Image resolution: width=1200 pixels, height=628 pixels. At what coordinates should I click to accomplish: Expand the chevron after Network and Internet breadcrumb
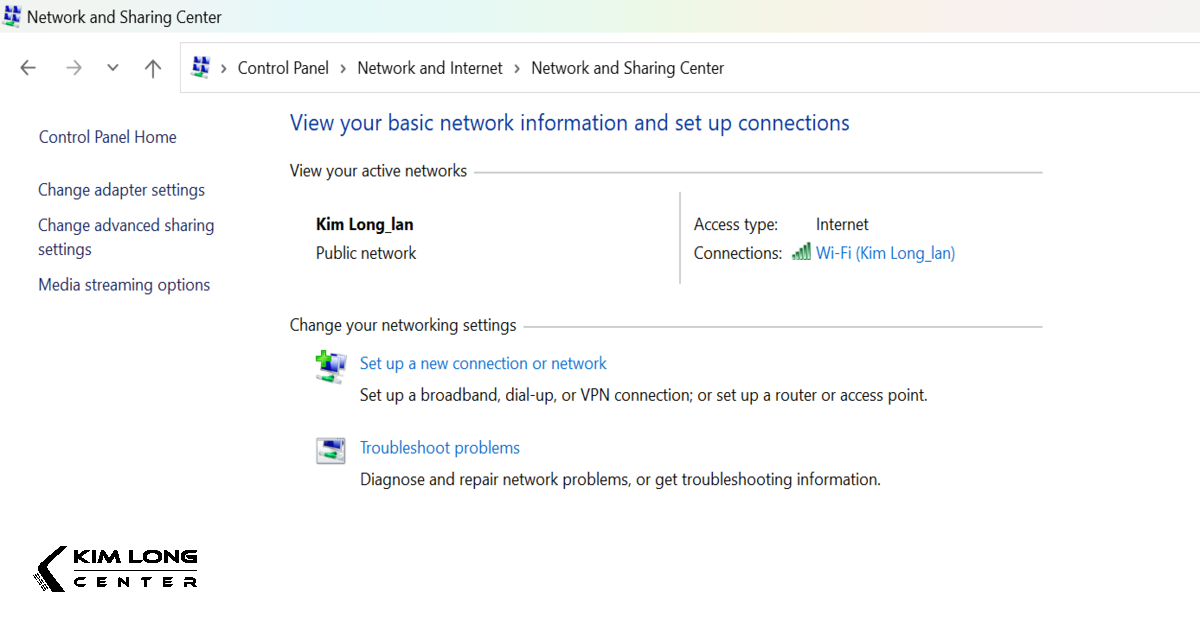click(x=517, y=68)
